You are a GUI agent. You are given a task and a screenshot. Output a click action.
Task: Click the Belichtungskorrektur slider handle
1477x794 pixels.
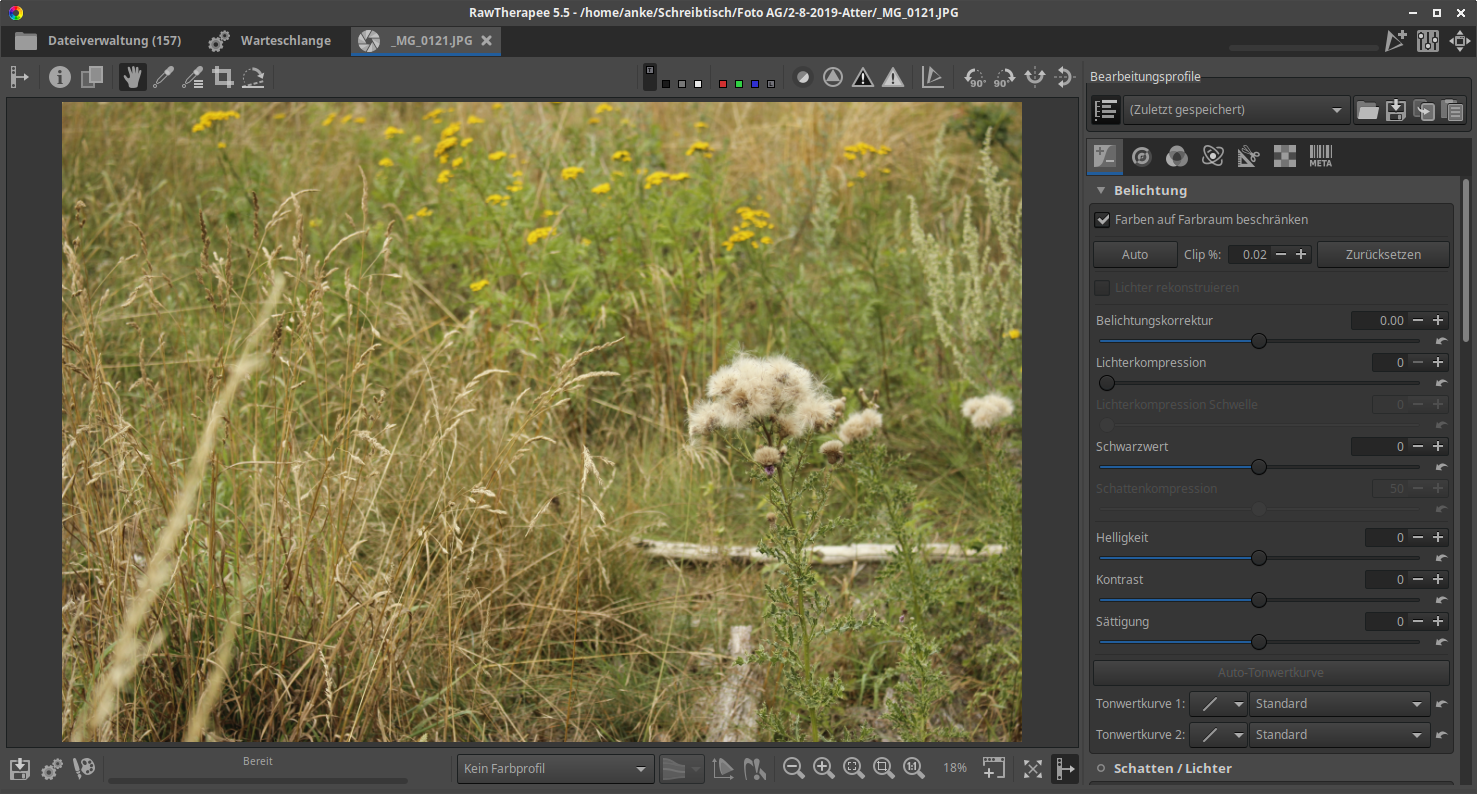tap(1259, 341)
